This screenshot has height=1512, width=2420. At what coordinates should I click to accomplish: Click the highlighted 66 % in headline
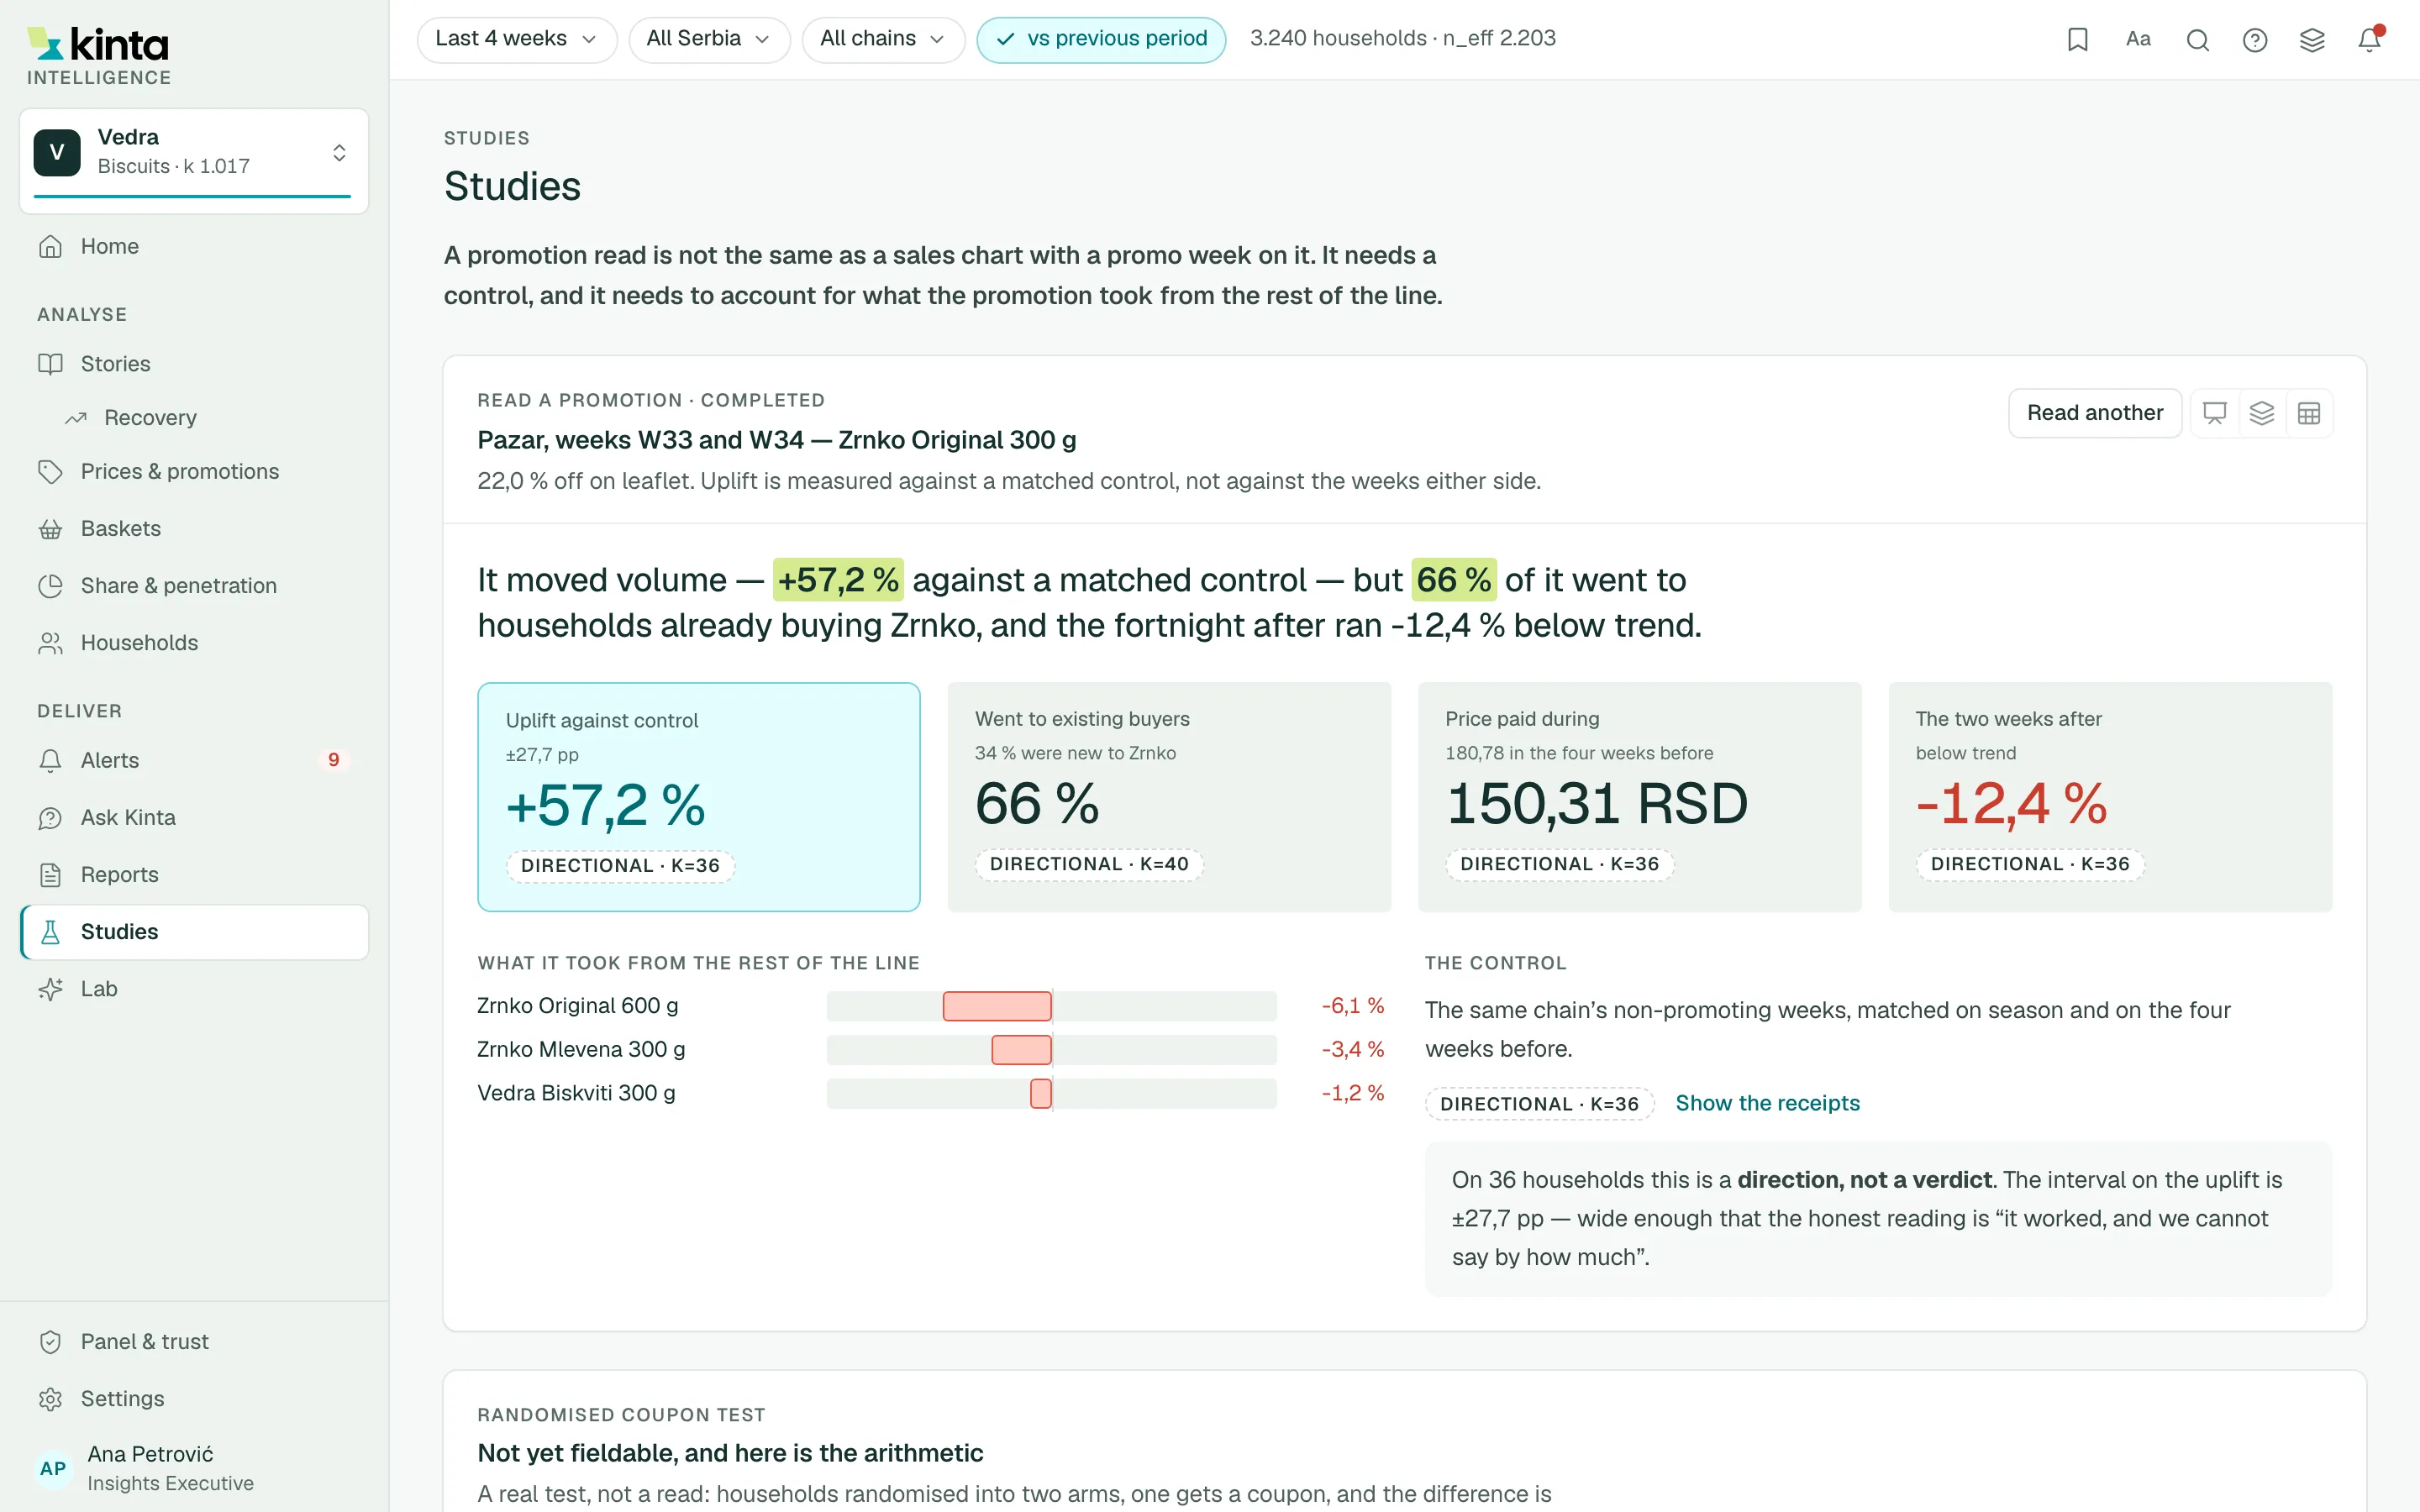pos(1454,580)
